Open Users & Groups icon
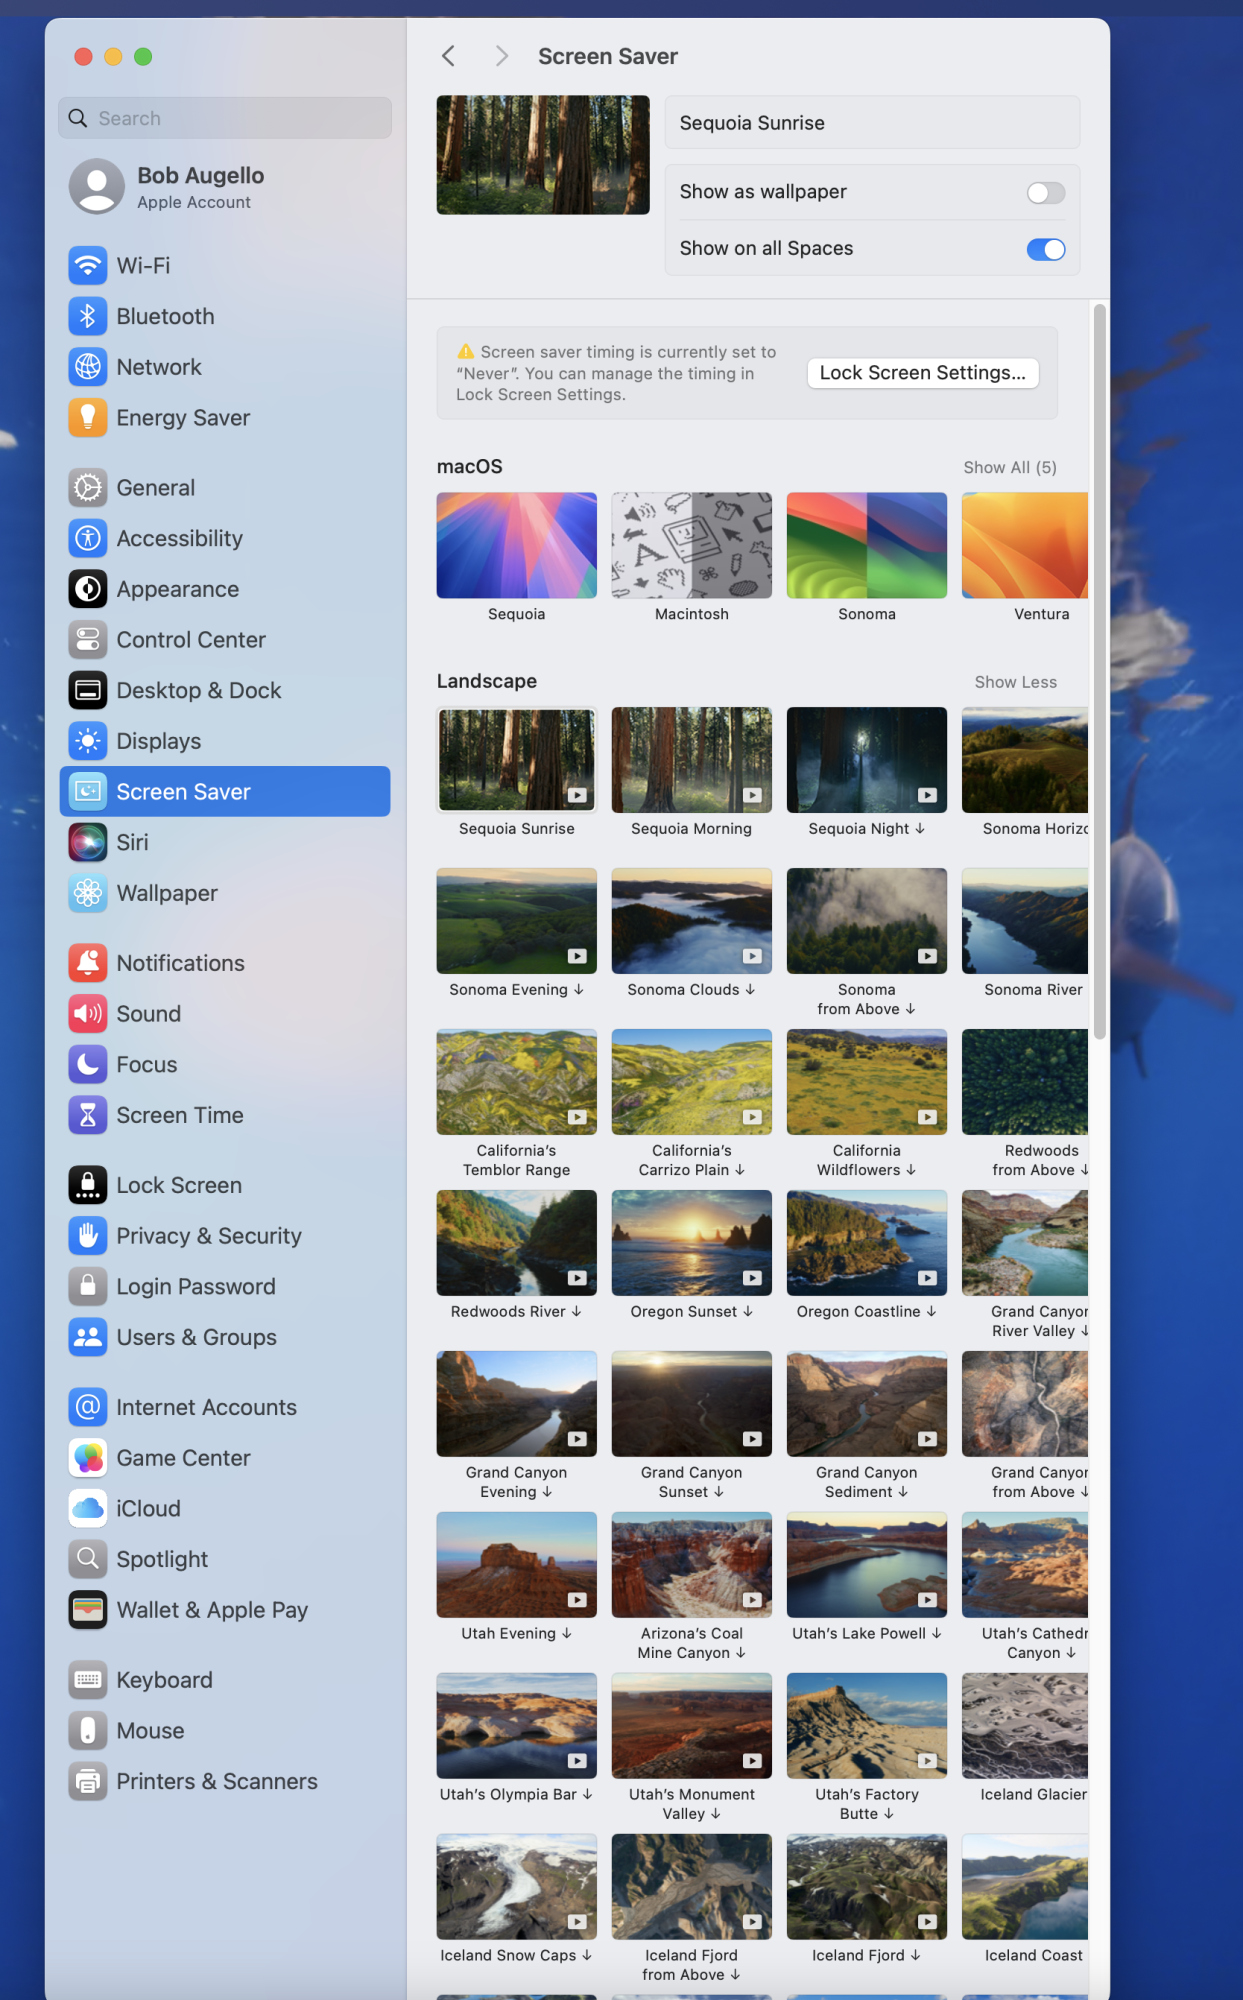This screenshot has width=1243, height=2000. pos(88,1337)
